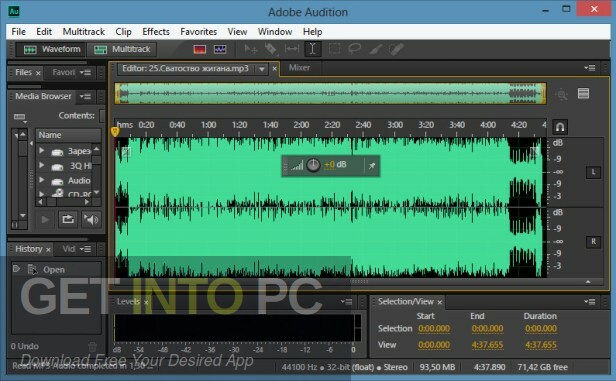Image resolution: width=616 pixels, height=381 pixels.
Task: Toggle the snapping magnet icon
Action: 560,127
